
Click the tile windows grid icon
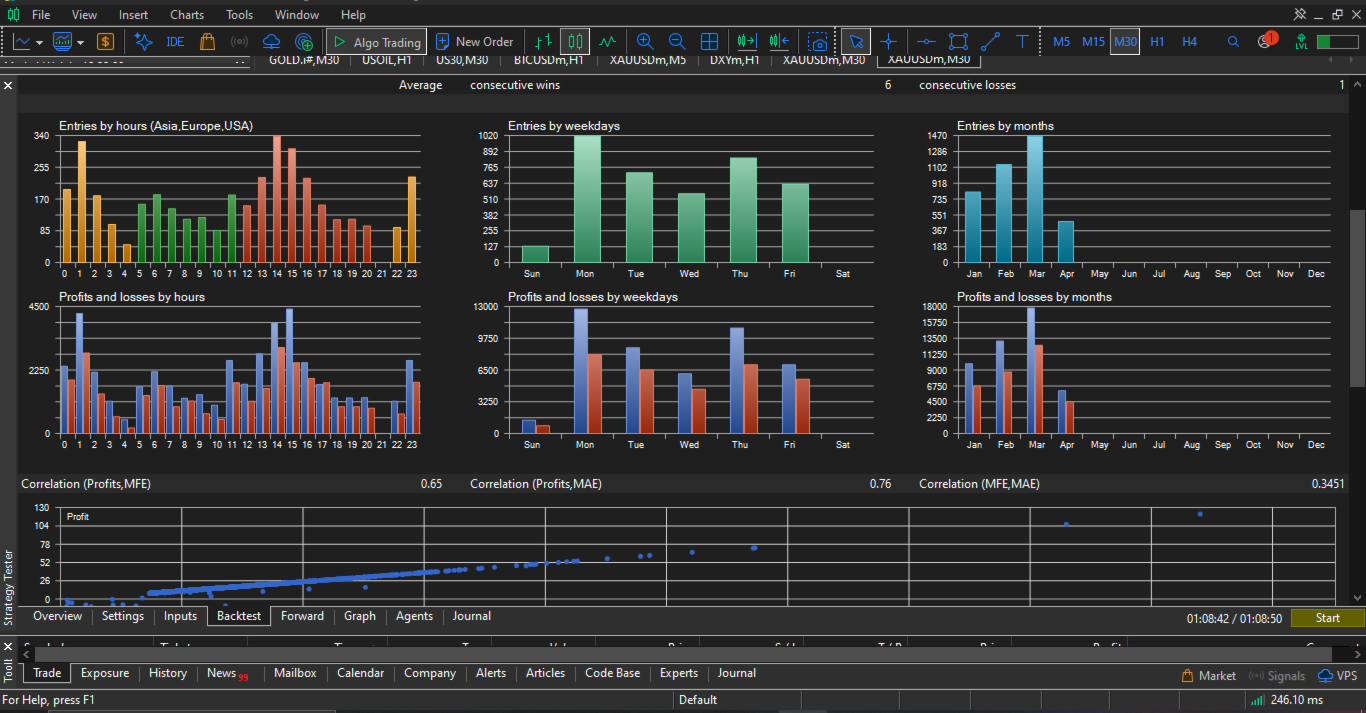pyautogui.click(x=709, y=42)
